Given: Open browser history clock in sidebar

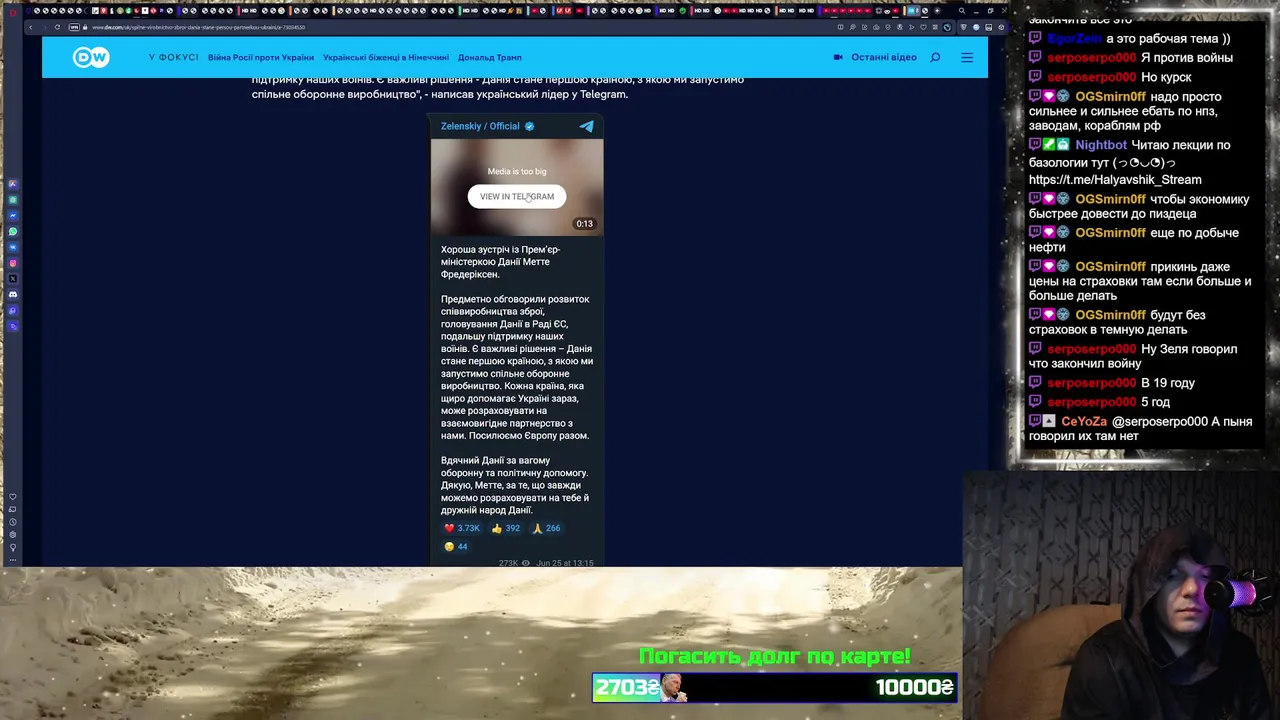Looking at the screenshot, I should coord(13,522).
